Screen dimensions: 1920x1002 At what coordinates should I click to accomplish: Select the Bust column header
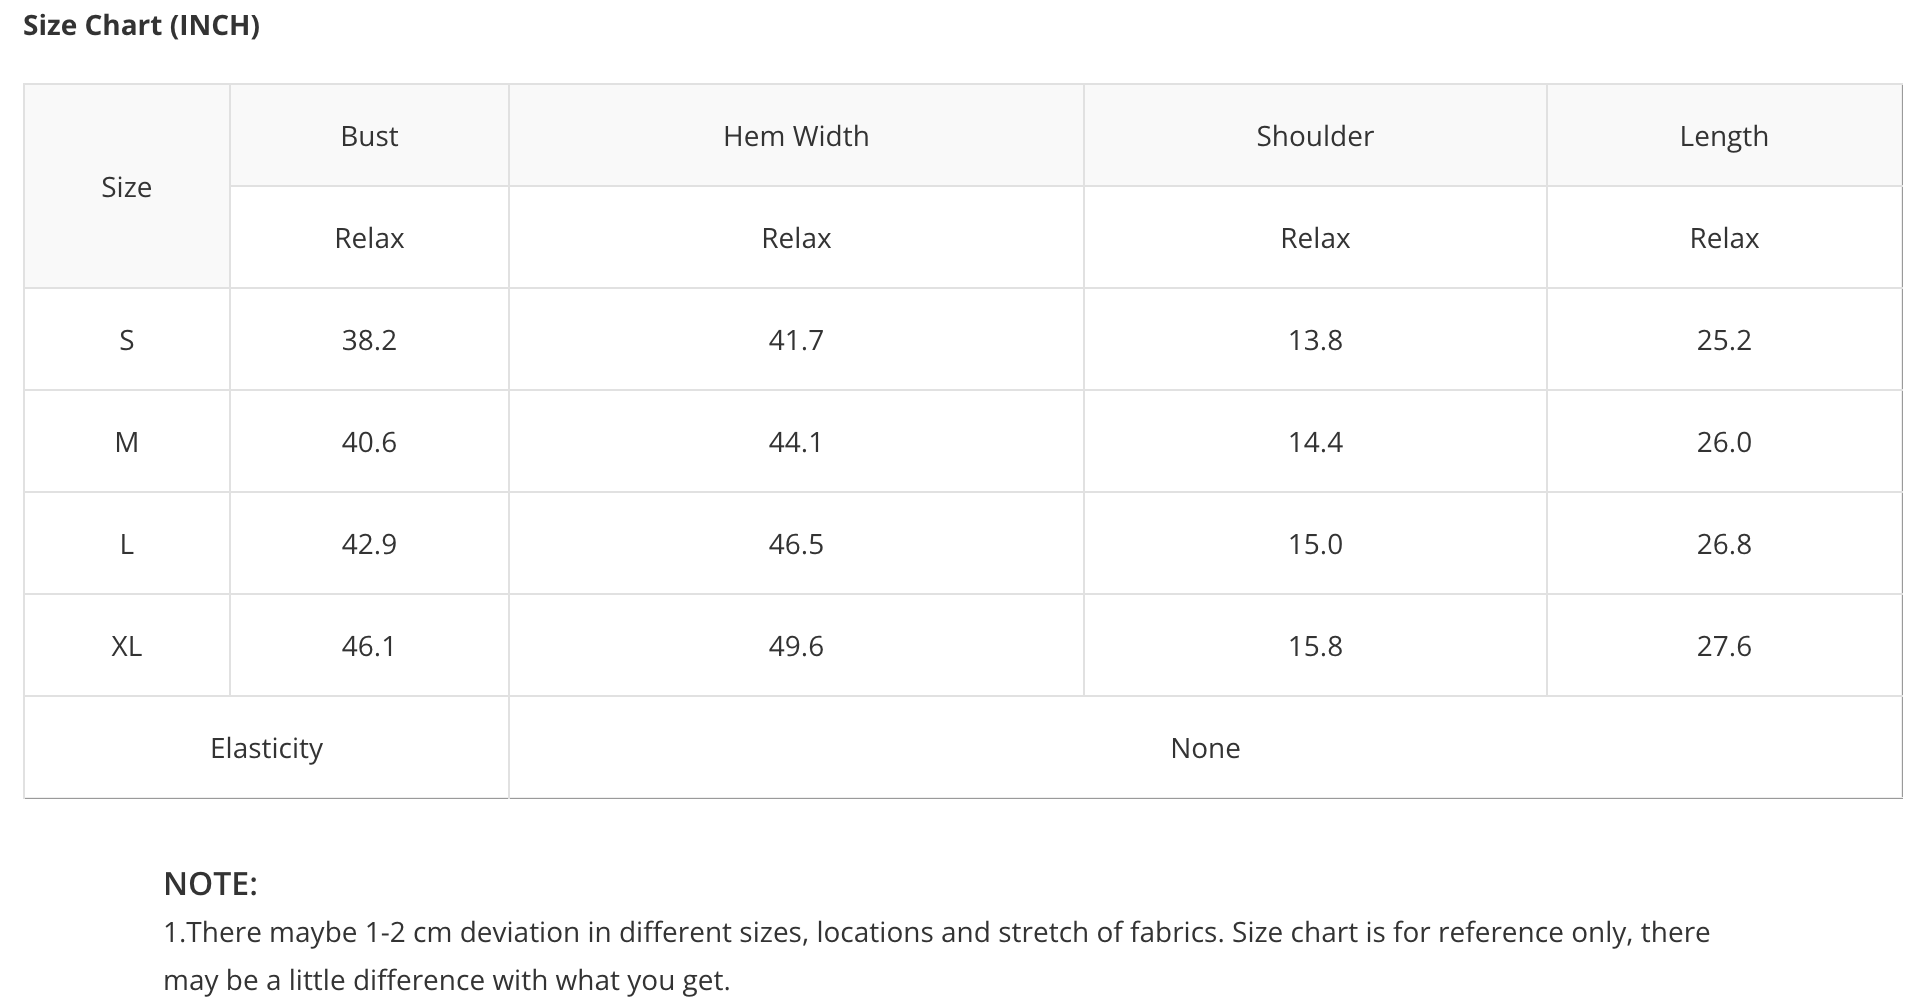click(369, 136)
